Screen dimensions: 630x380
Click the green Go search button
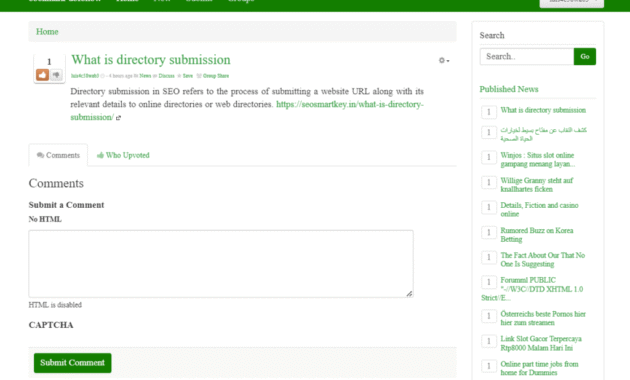pyautogui.click(x=585, y=57)
